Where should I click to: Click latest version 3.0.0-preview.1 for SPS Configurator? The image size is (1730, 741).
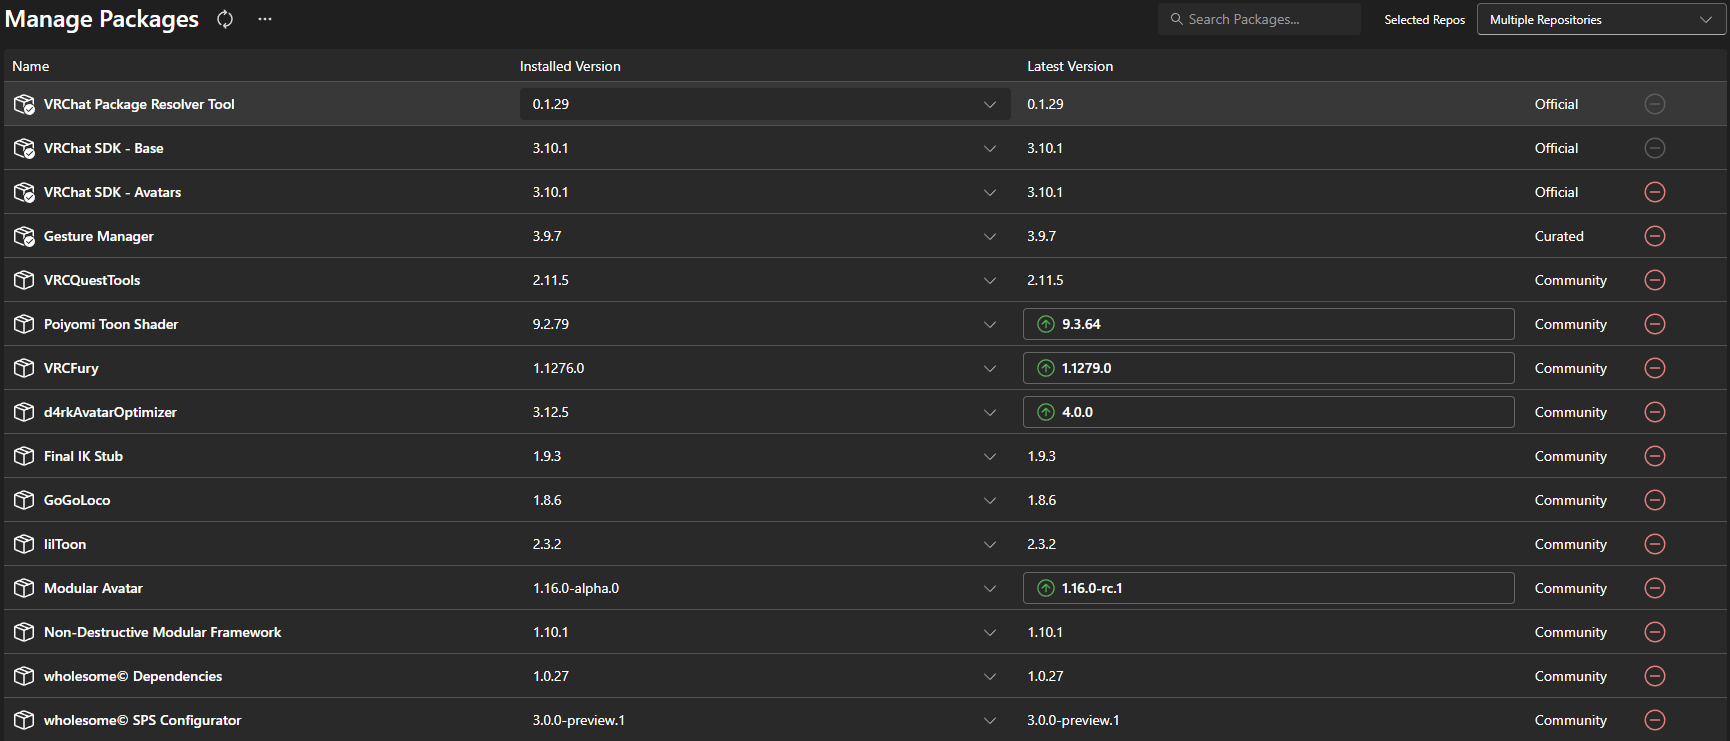(1073, 720)
